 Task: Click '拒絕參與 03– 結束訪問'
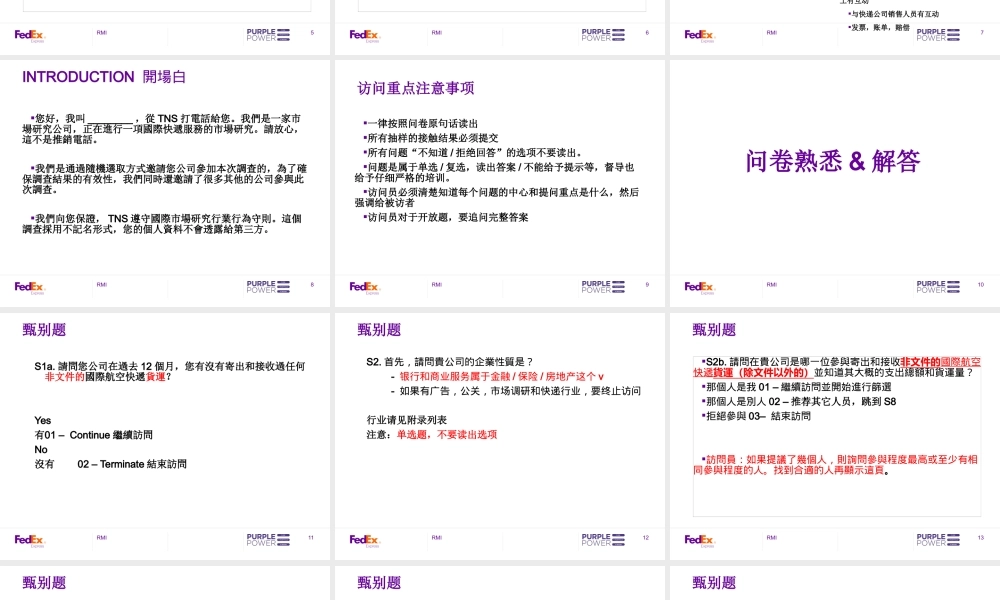(x=758, y=416)
